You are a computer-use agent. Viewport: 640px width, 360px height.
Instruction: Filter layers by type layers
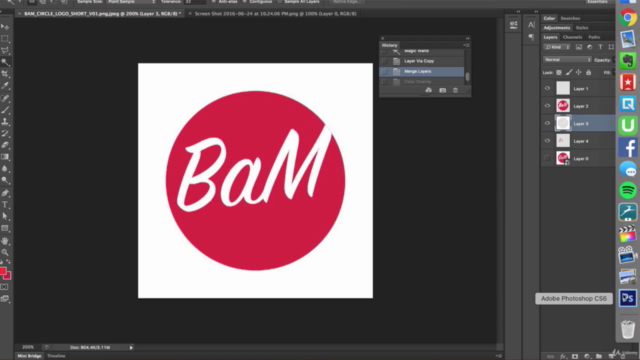click(600, 47)
